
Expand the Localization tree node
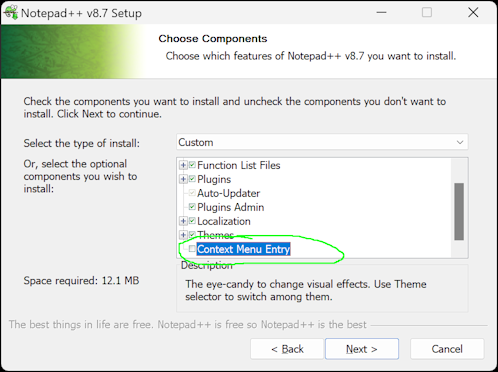[183, 221]
